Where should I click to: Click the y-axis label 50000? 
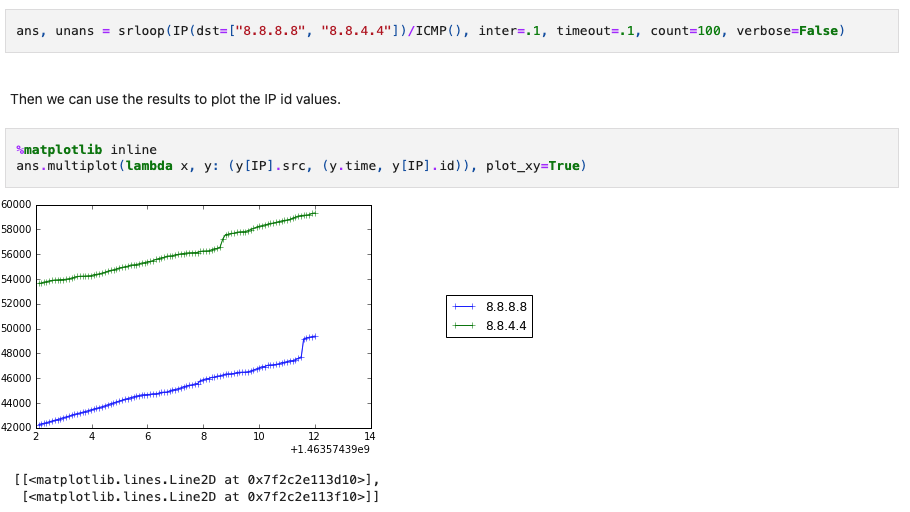[x=16, y=329]
